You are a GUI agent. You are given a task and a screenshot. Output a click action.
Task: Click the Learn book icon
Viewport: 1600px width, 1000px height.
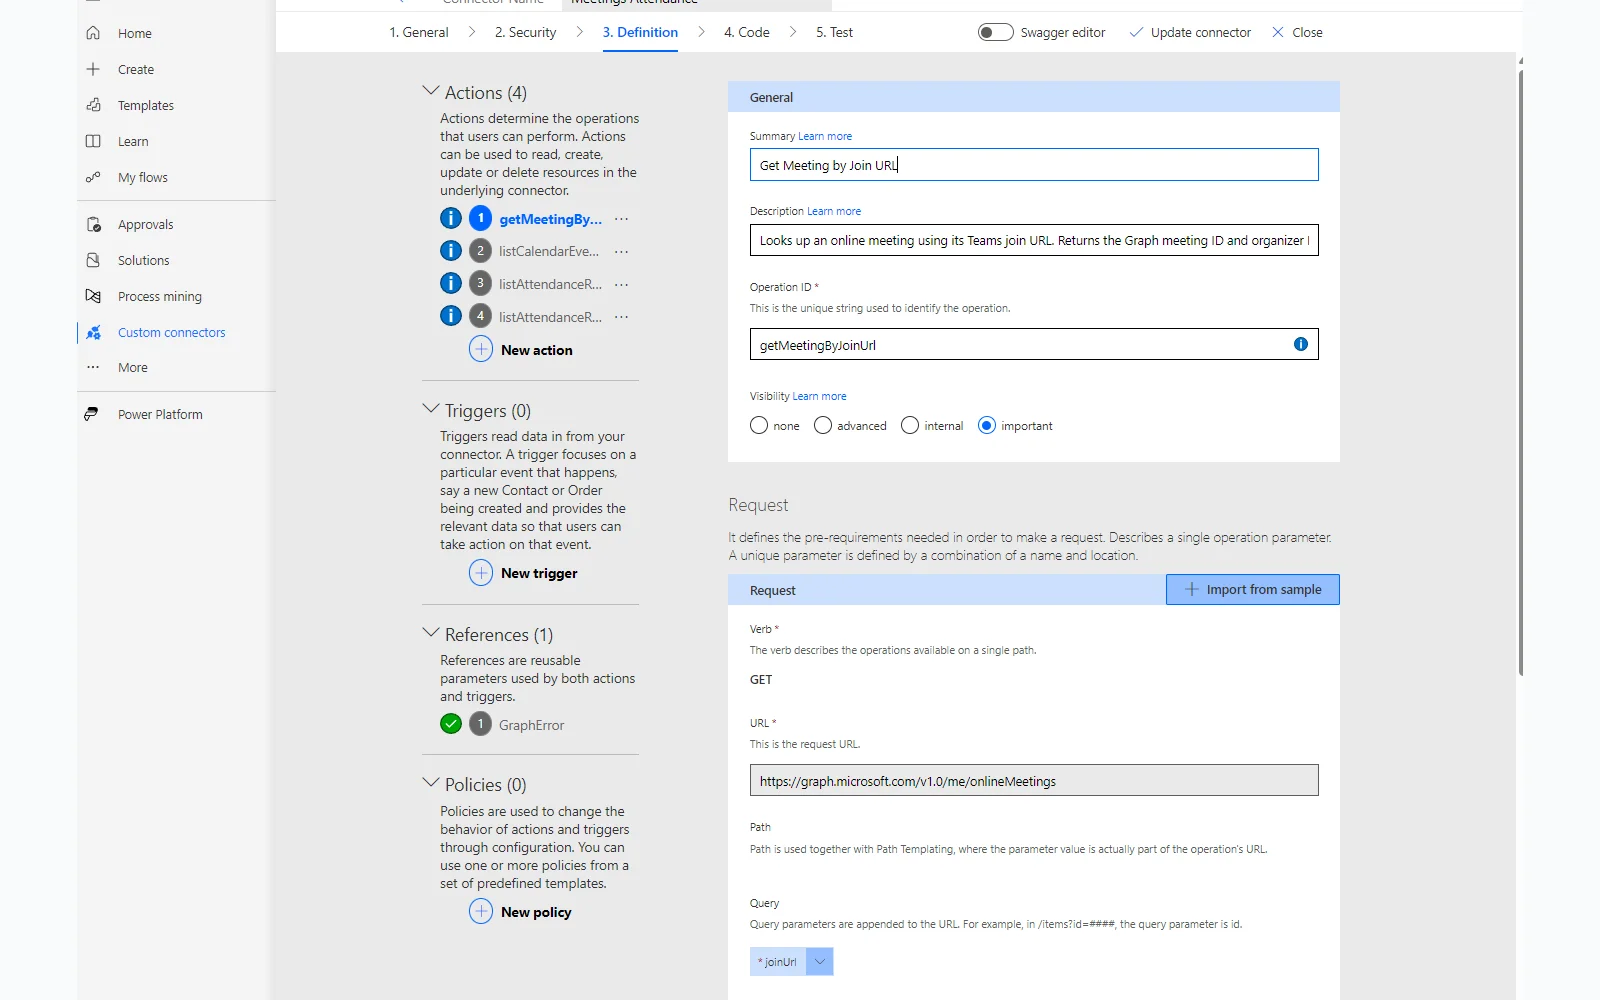click(x=93, y=141)
